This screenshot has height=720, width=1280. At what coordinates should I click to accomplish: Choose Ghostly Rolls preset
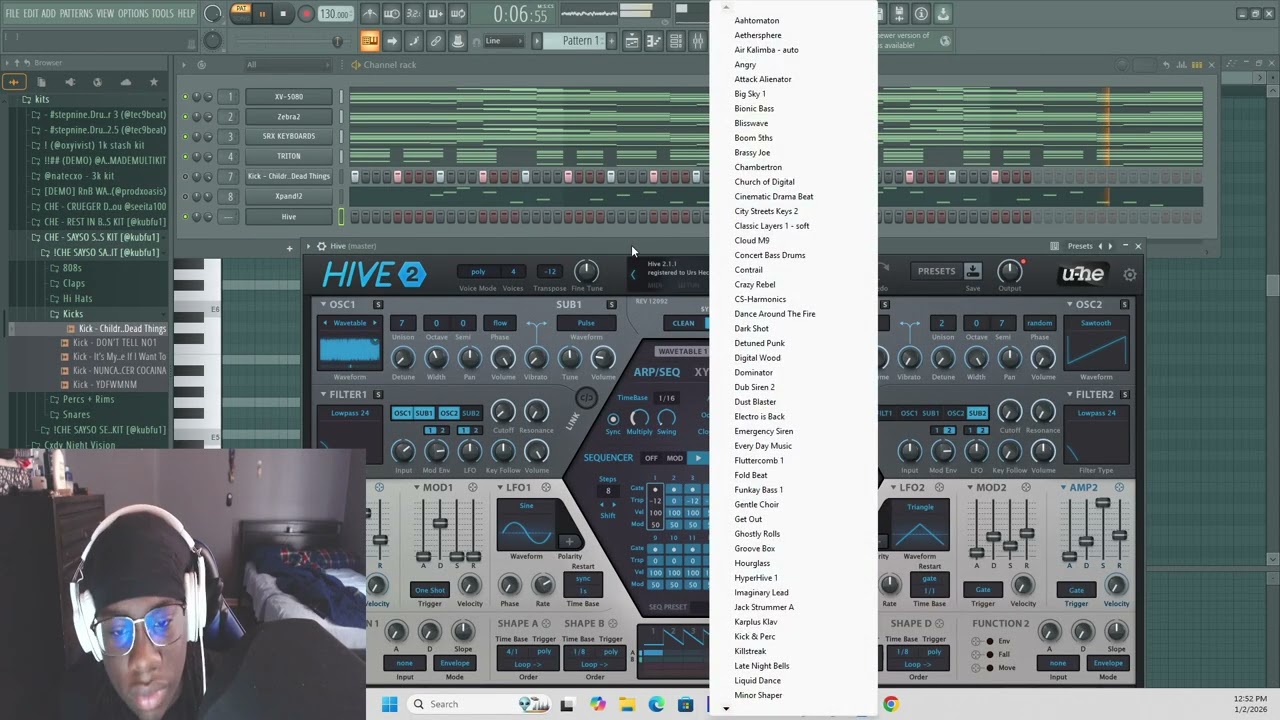pyautogui.click(x=757, y=534)
